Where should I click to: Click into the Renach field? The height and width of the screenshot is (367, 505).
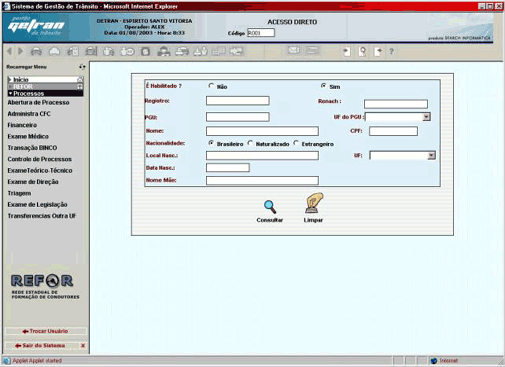396,104
